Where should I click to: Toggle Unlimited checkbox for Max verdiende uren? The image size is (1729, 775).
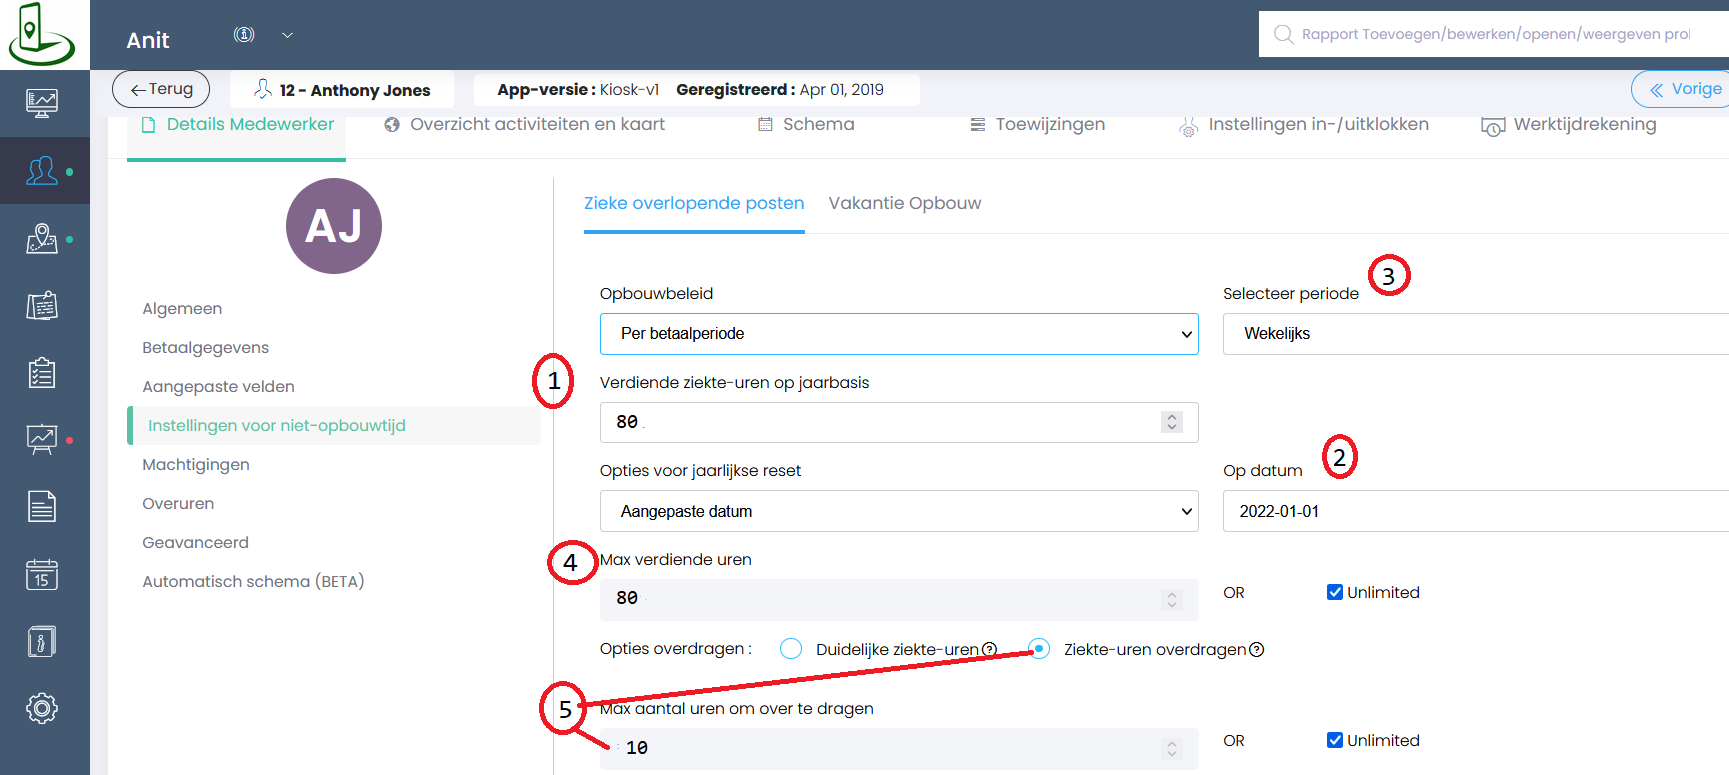pos(1335,592)
